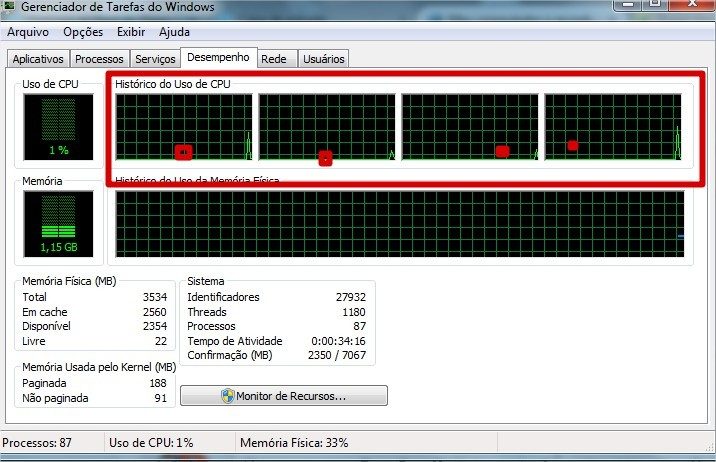
Task: Click status bar text Processos: 87
Action: 37,443
